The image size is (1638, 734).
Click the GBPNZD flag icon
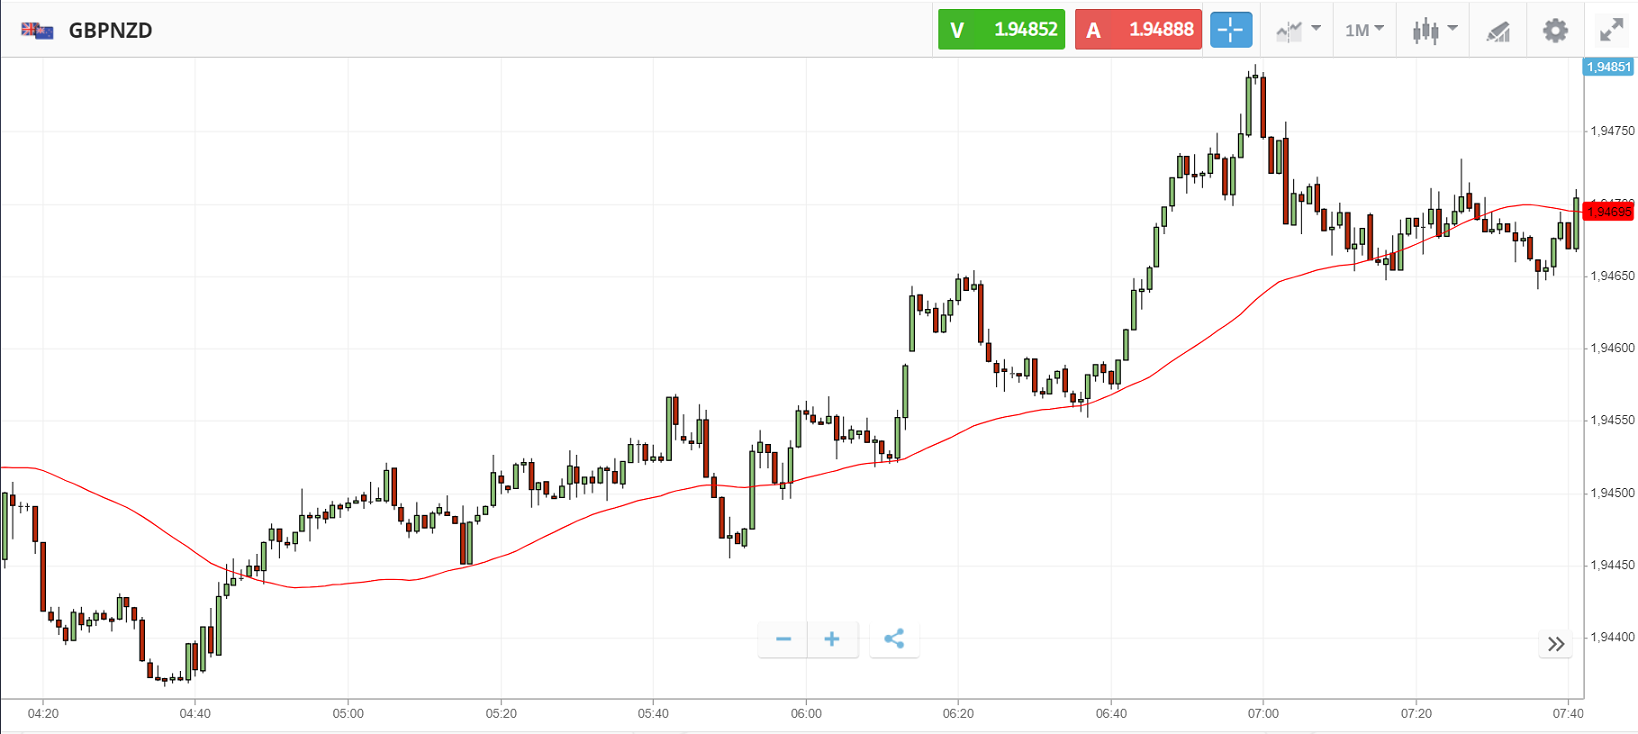click(x=37, y=31)
